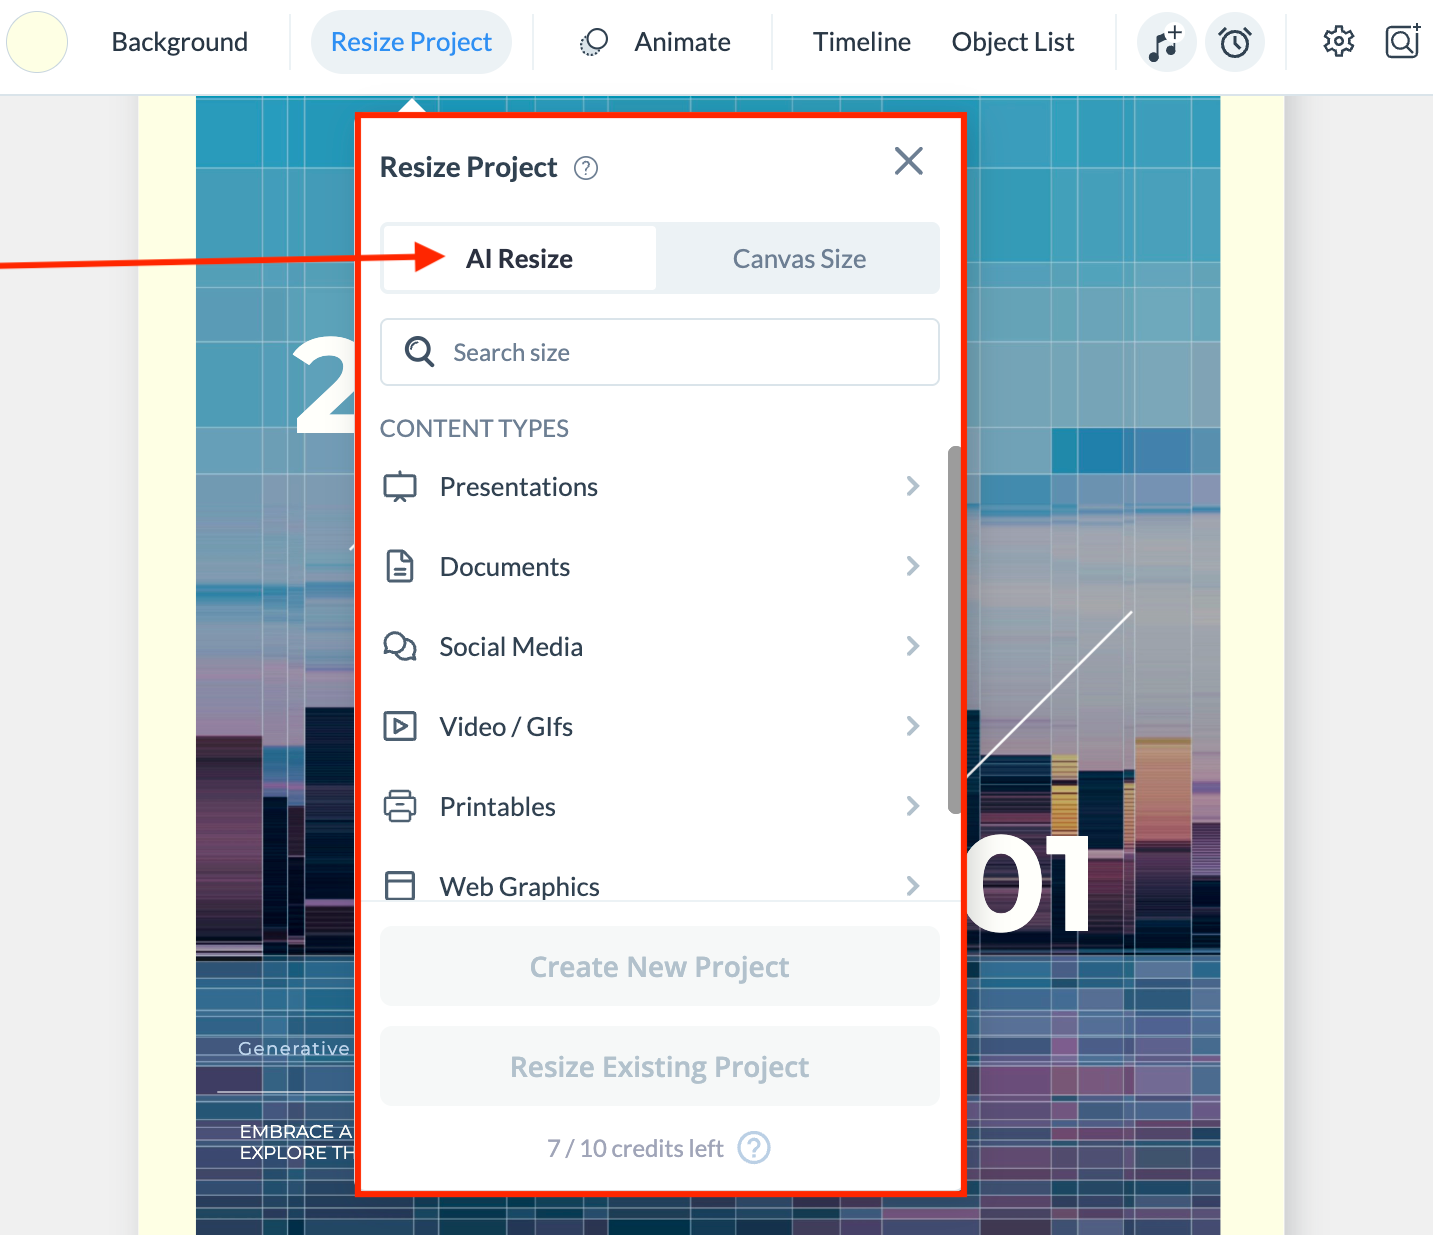The height and width of the screenshot is (1235, 1433).
Task: Open the Timeline menu item
Action: pyautogui.click(x=861, y=42)
